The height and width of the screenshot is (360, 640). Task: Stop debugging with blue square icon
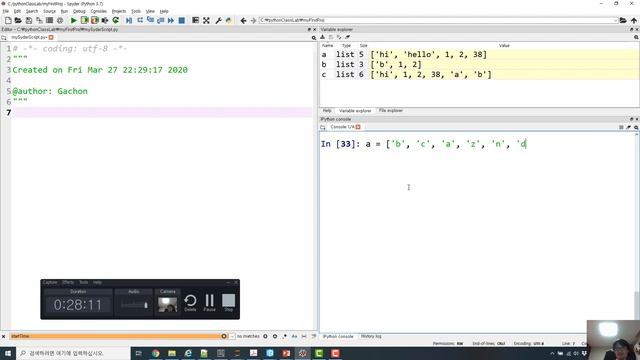coord(182,20)
